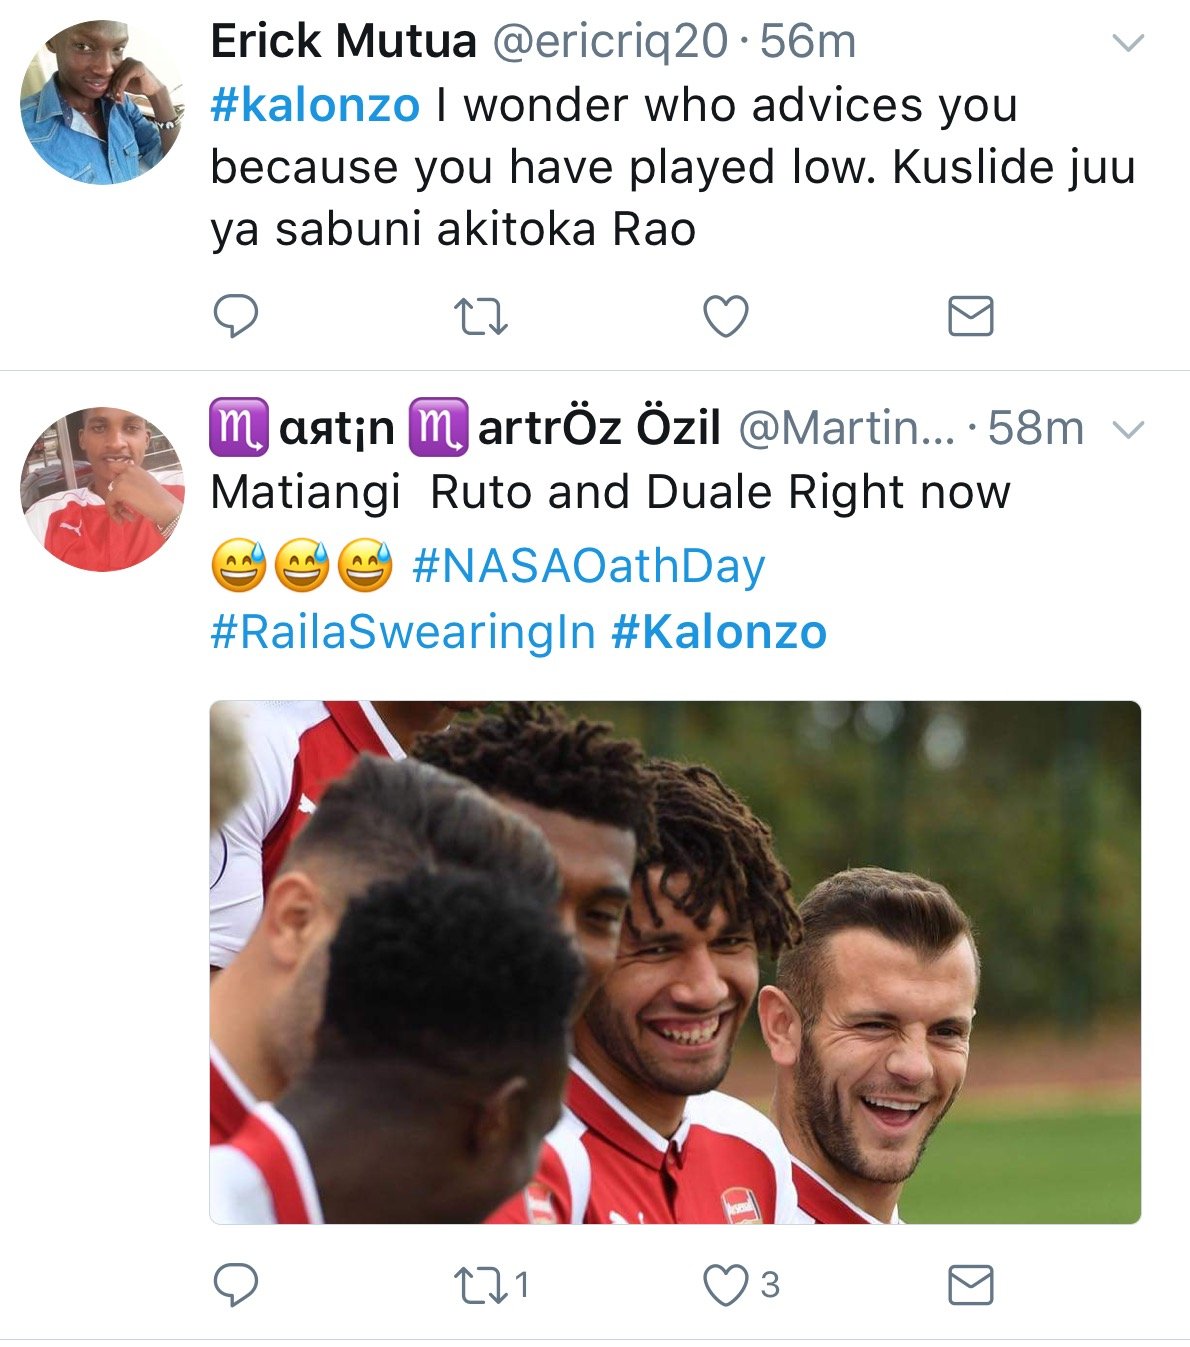Share Erick Mutua's tweet via message
The image size is (1190, 1347).
[970, 317]
